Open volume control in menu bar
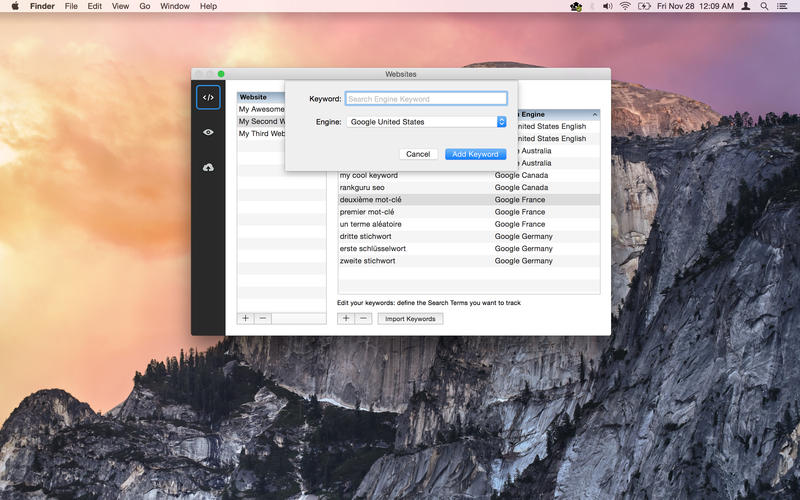800x500 pixels. pos(607,6)
